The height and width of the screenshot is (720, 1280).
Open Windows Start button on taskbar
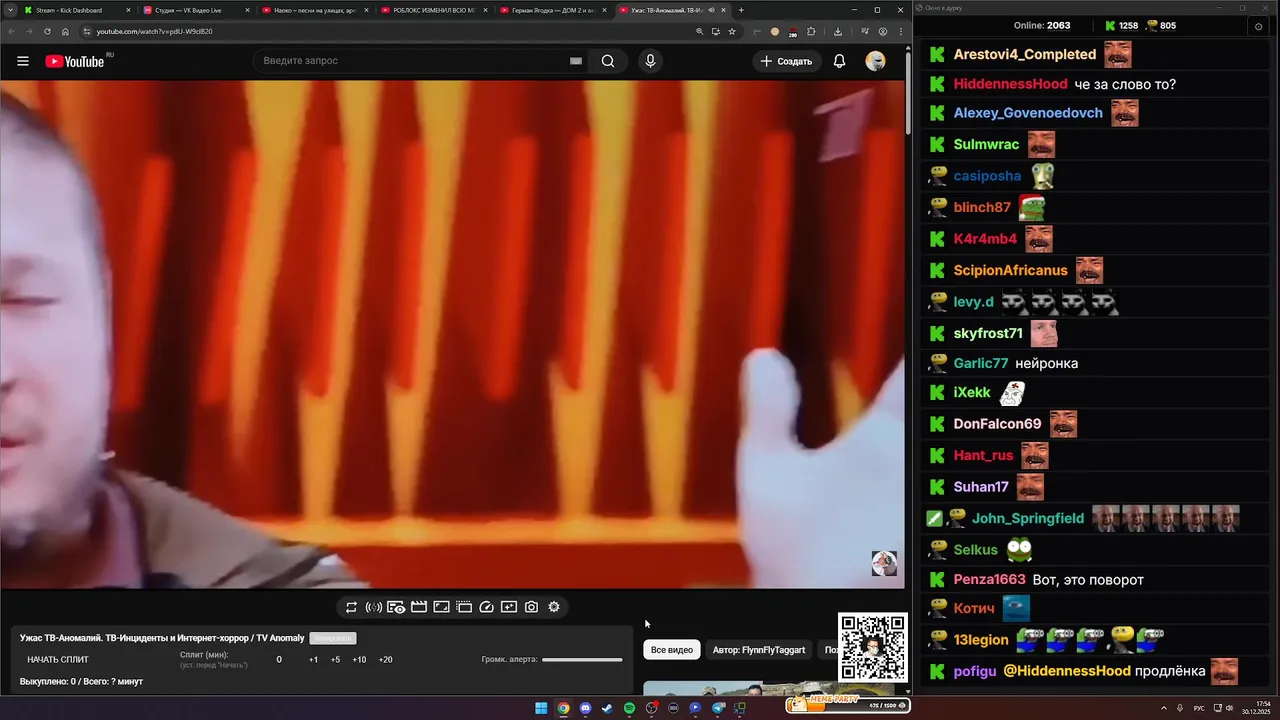pos(541,708)
